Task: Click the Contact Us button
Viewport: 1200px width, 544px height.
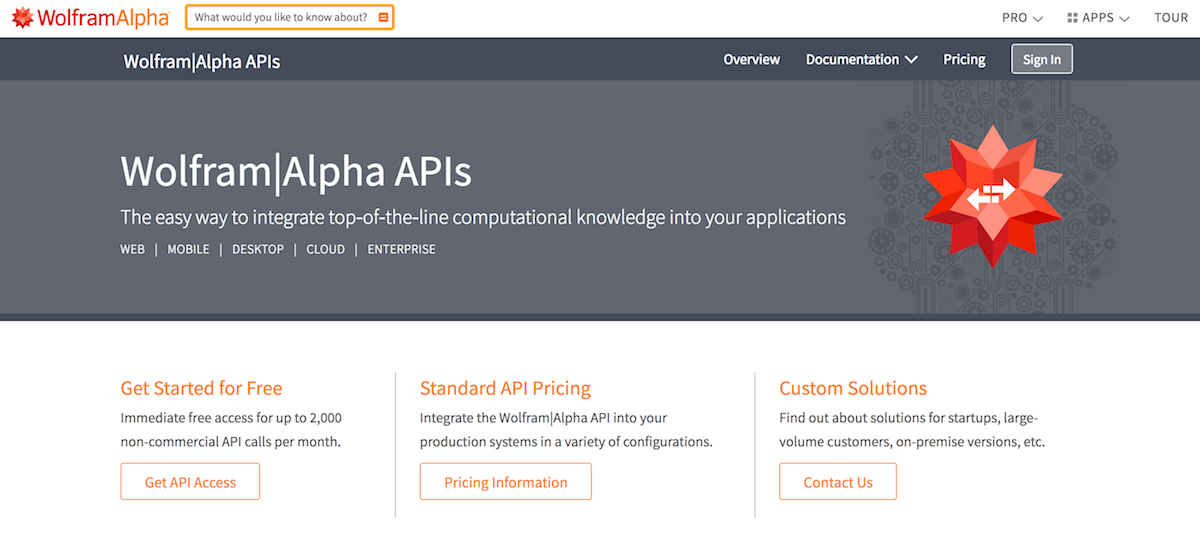Action: [x=838, y=482]
